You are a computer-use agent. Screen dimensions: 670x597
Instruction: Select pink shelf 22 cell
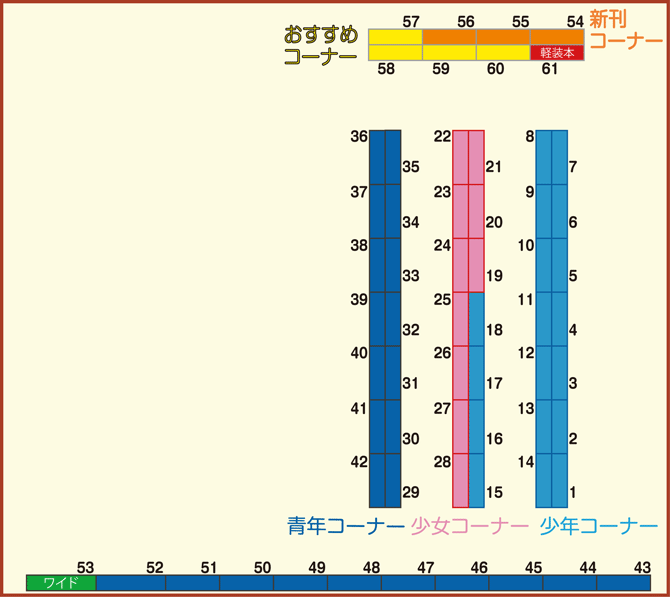pos(460,157)
